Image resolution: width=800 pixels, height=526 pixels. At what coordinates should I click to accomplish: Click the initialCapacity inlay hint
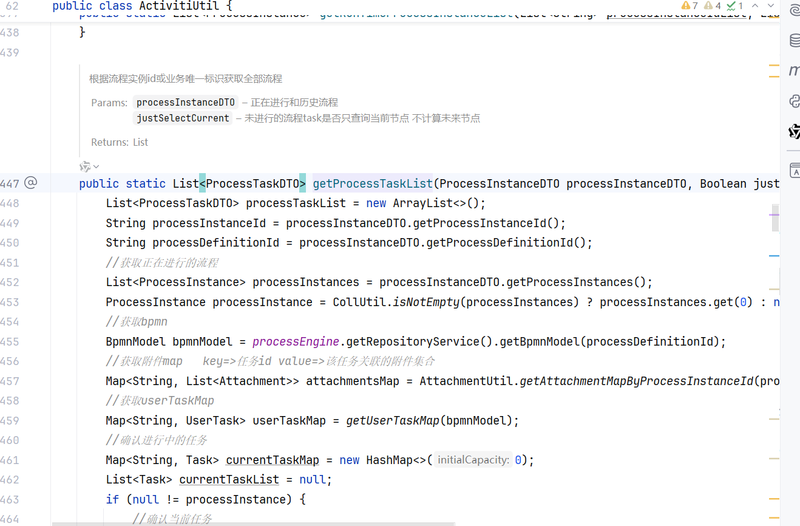click(473, 460)
